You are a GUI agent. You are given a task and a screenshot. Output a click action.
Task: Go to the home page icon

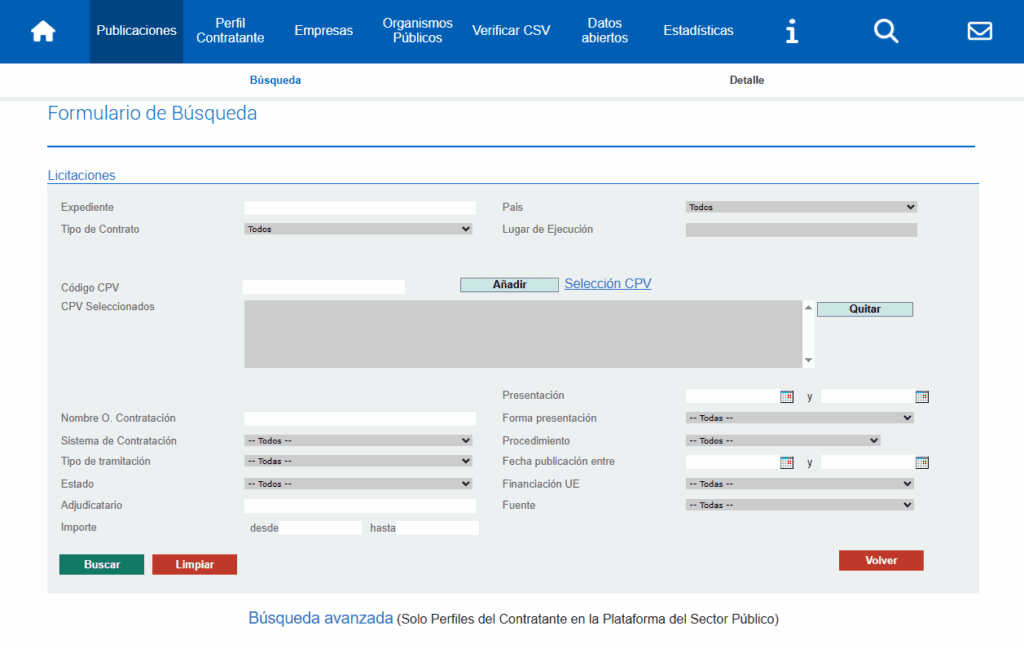(43, 31)
